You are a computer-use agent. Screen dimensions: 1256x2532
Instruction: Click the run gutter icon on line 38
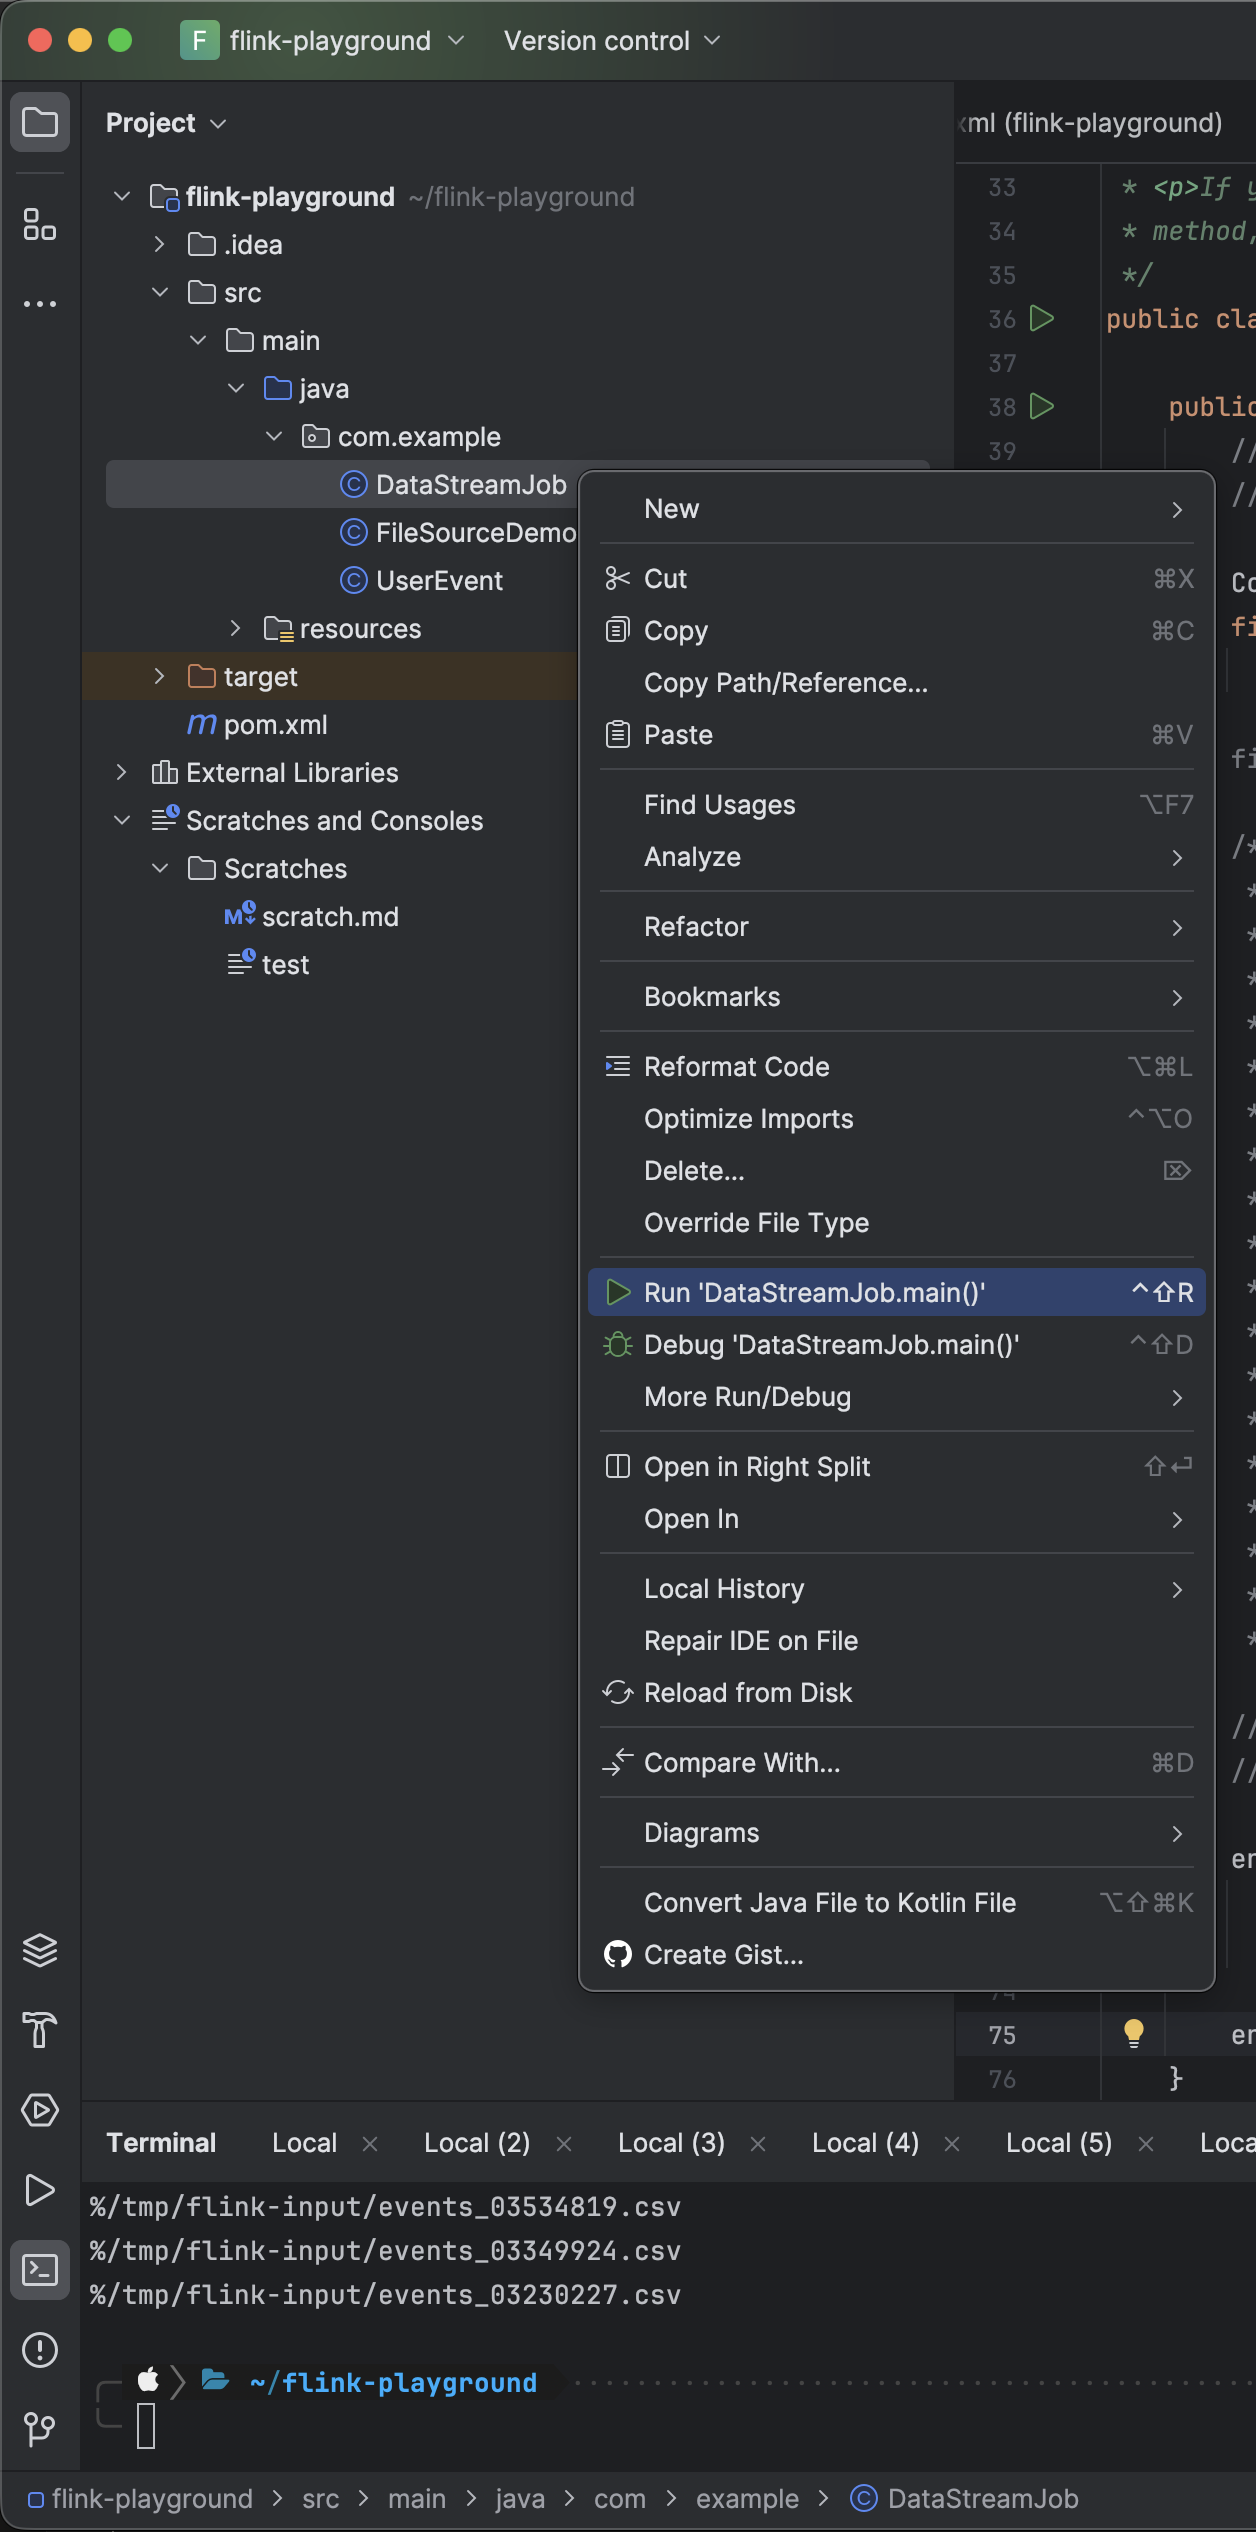(x=1042, y=406)
